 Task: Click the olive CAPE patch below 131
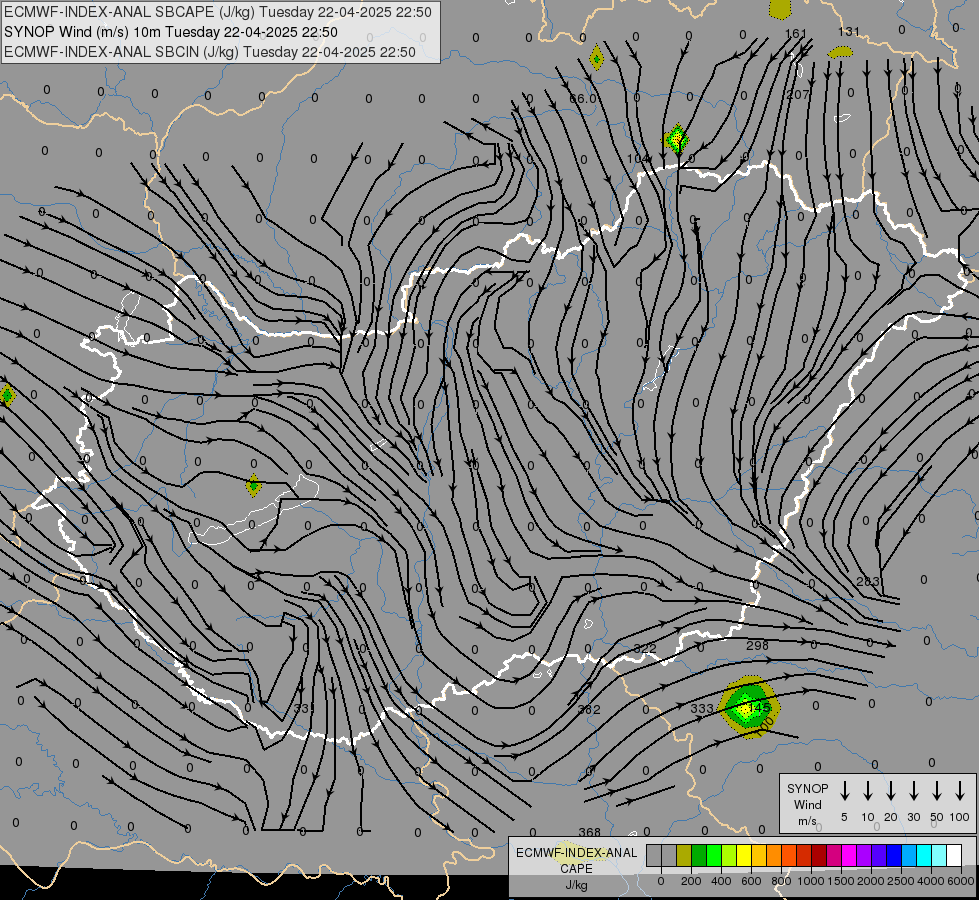click(x=840, y=52)
